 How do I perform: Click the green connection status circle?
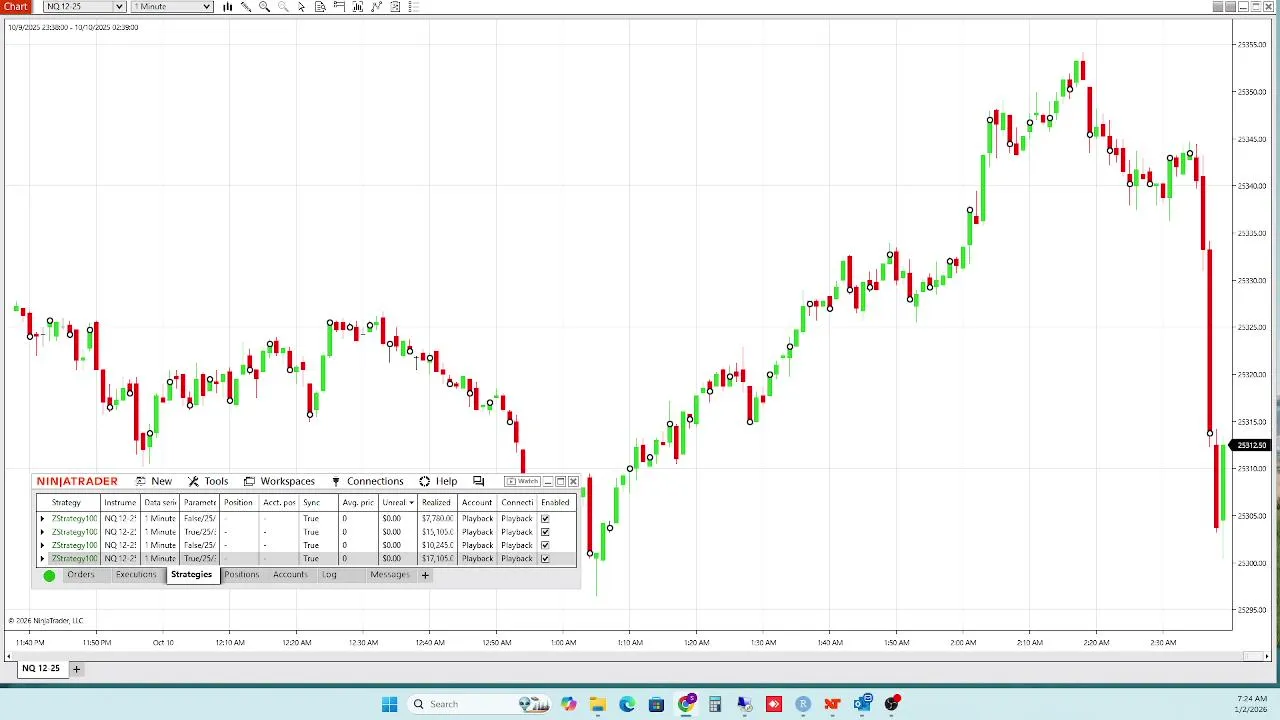tap(49, 575)
